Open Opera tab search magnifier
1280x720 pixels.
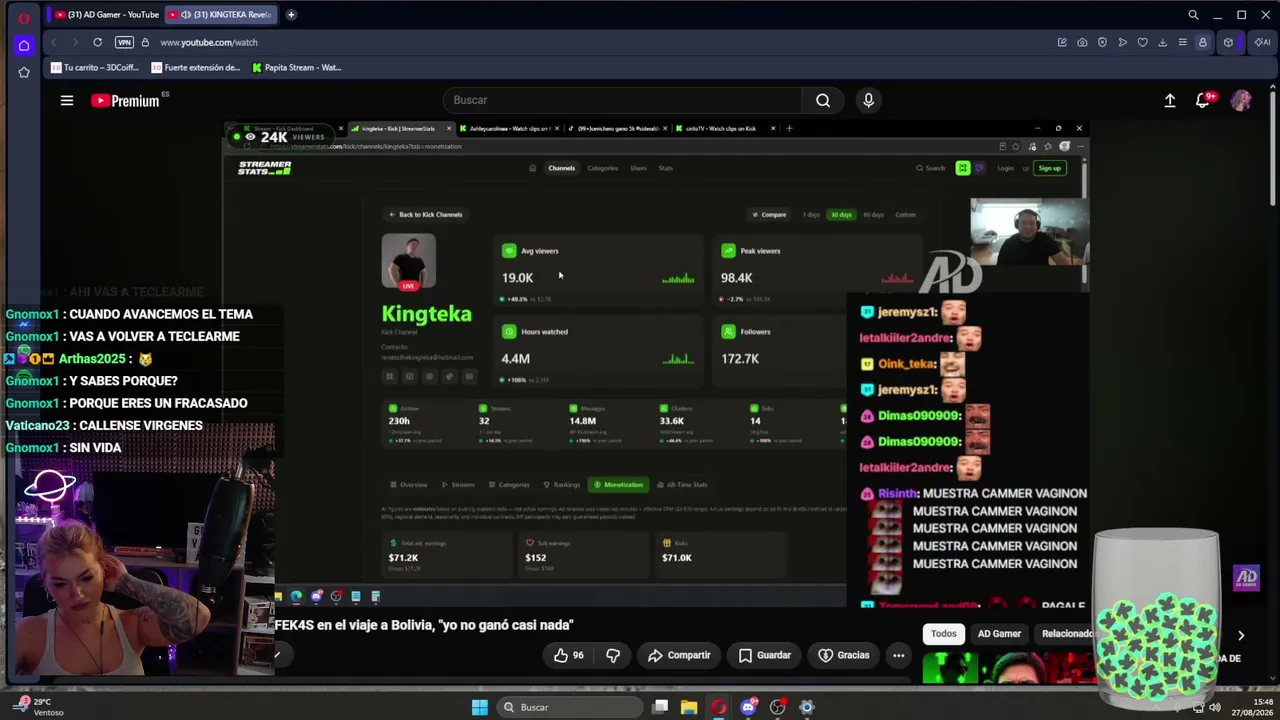point(1193,15)
